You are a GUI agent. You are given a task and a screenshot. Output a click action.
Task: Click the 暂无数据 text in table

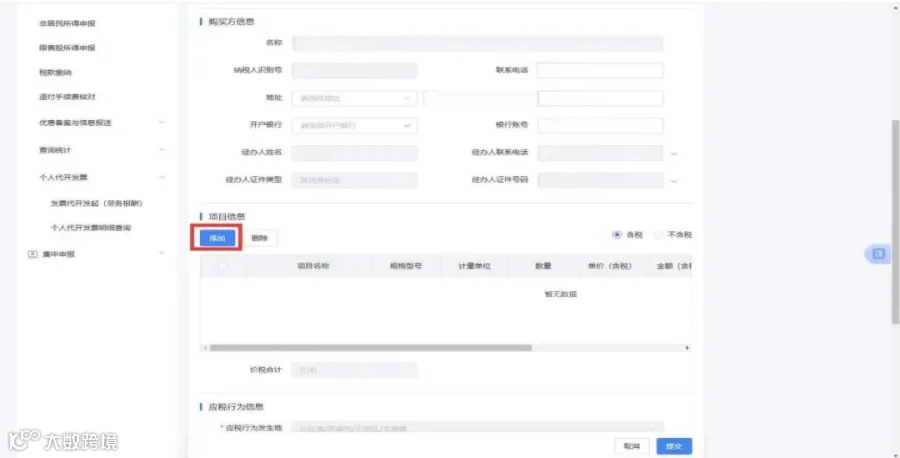pyautogui.click(x=561, y=294)
